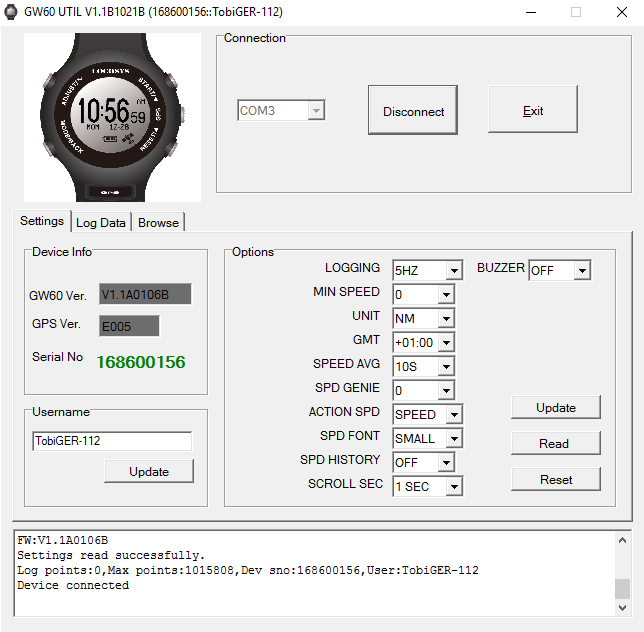Click the Reset button
The height and width of the screenshot is (632, 644).
pos(556,479)
